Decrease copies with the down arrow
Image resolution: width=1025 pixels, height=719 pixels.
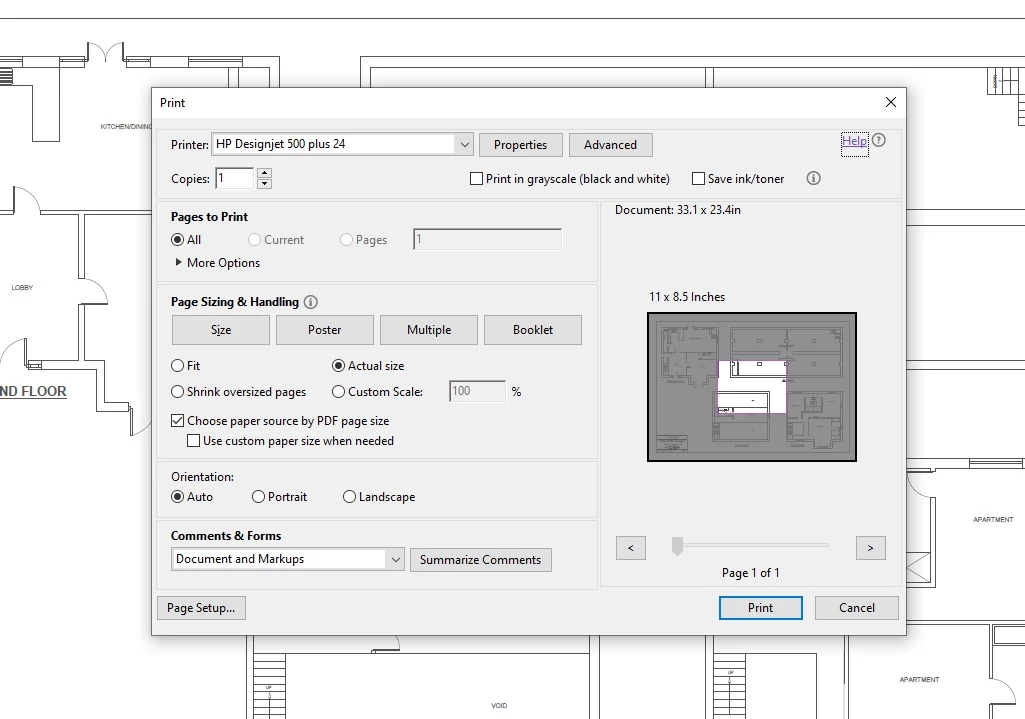coord(264,184)
